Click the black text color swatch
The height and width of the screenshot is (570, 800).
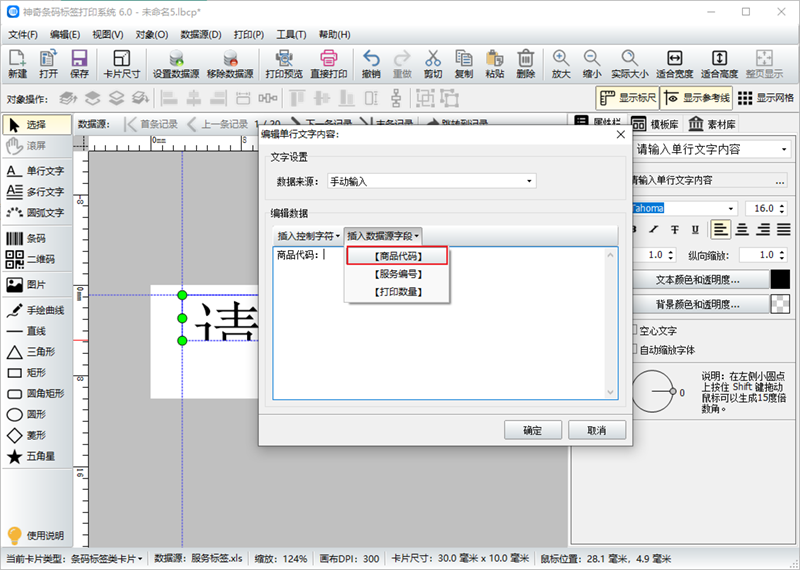click(x=780, y=279)
